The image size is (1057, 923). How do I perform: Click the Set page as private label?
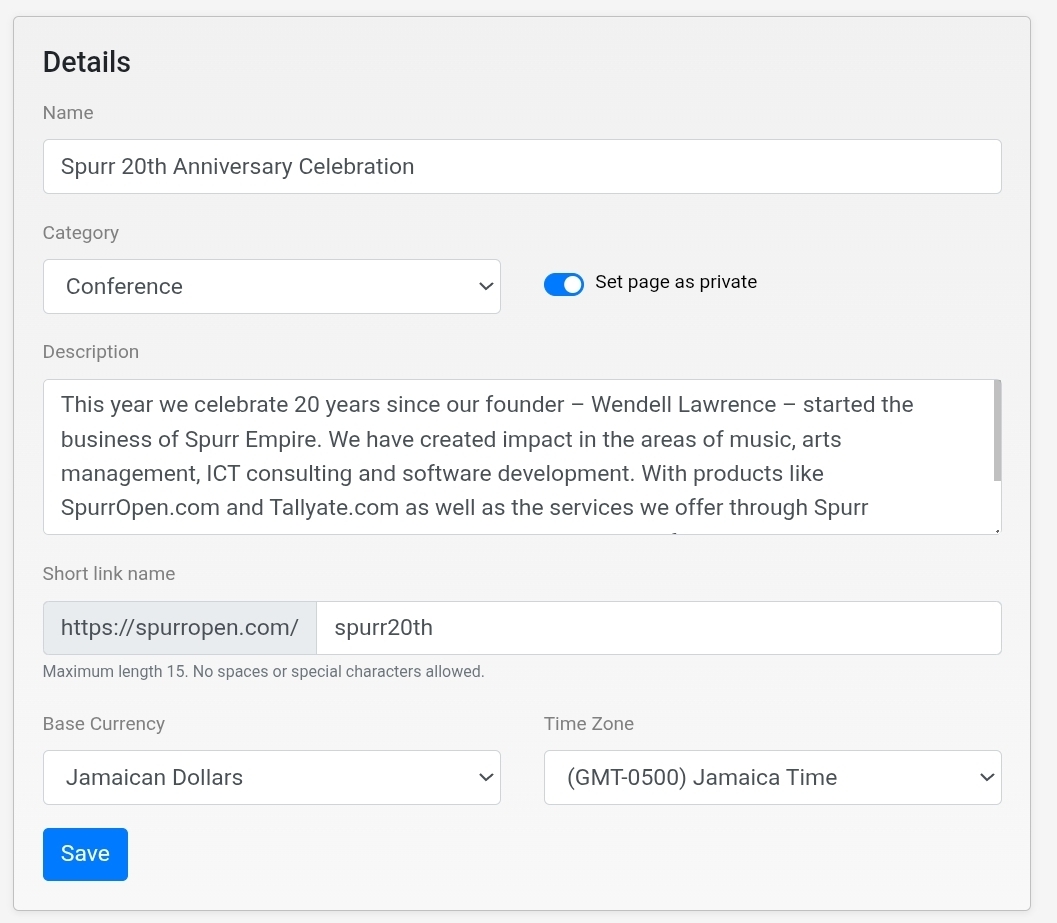click(x=675, y=282)
